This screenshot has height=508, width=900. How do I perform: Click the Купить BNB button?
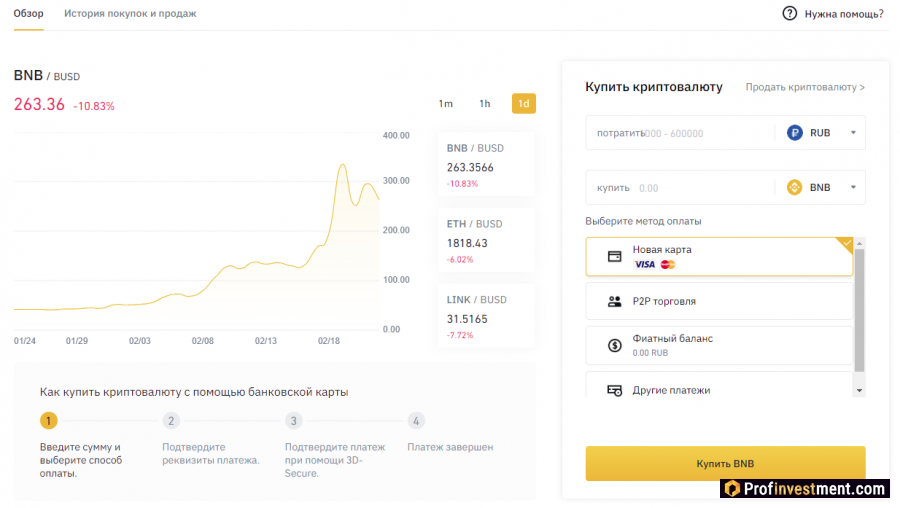pos(725,463)
